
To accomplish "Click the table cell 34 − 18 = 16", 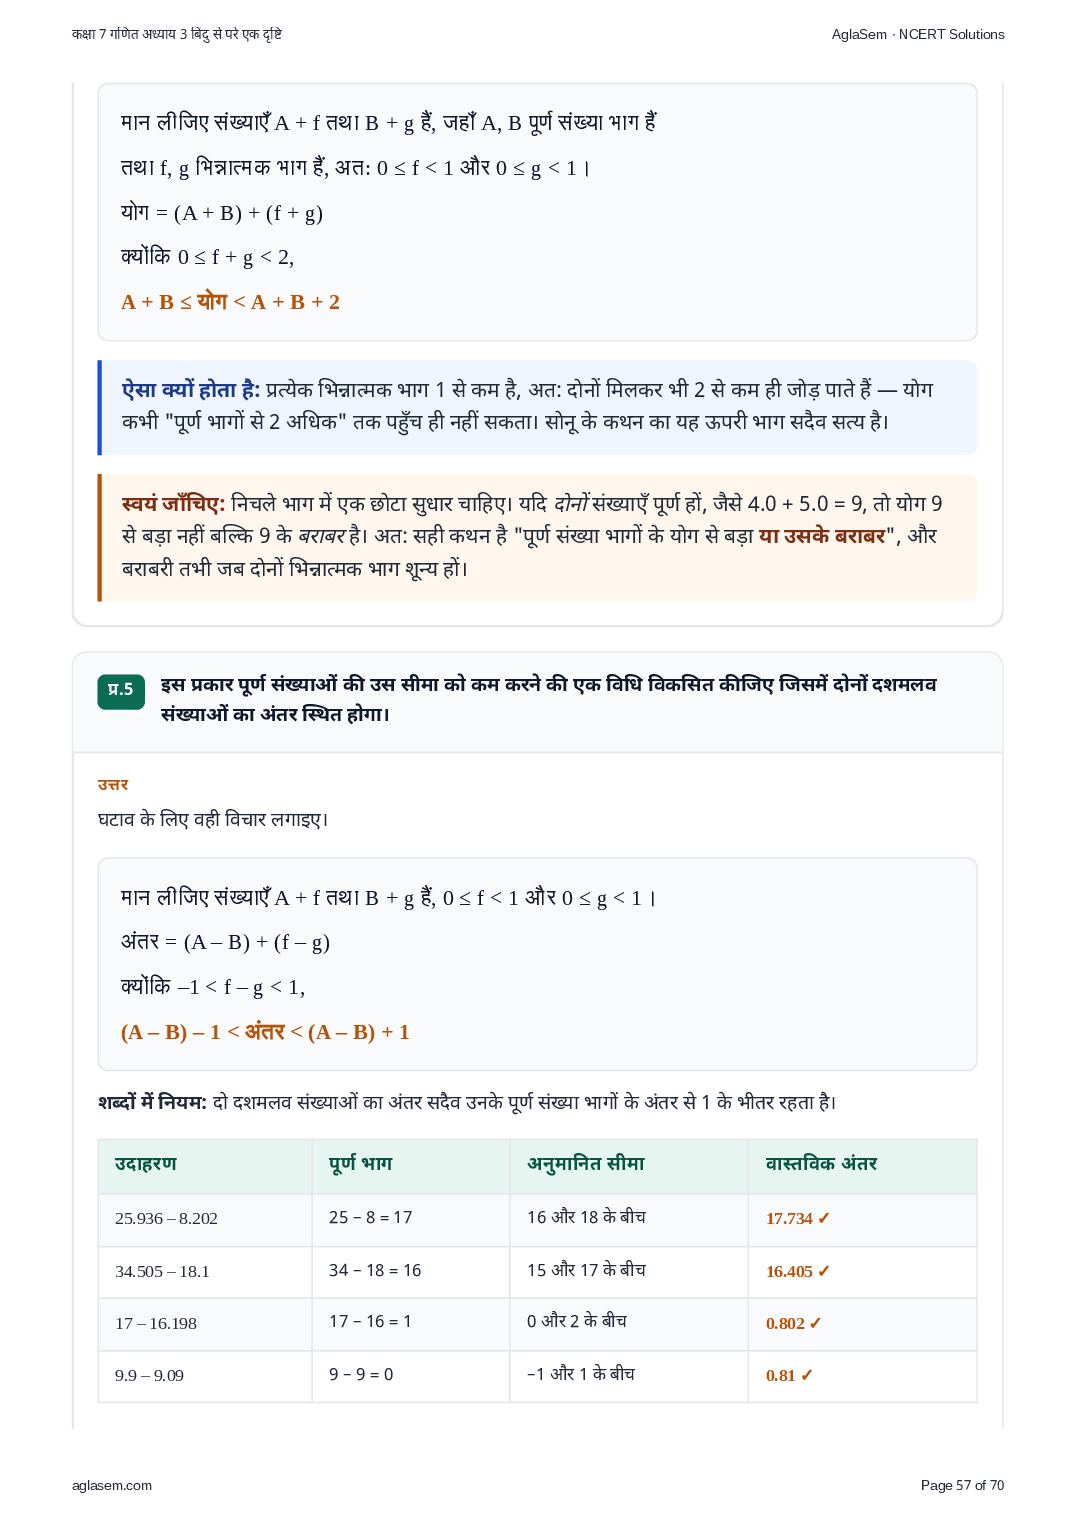I will 375,1270.
